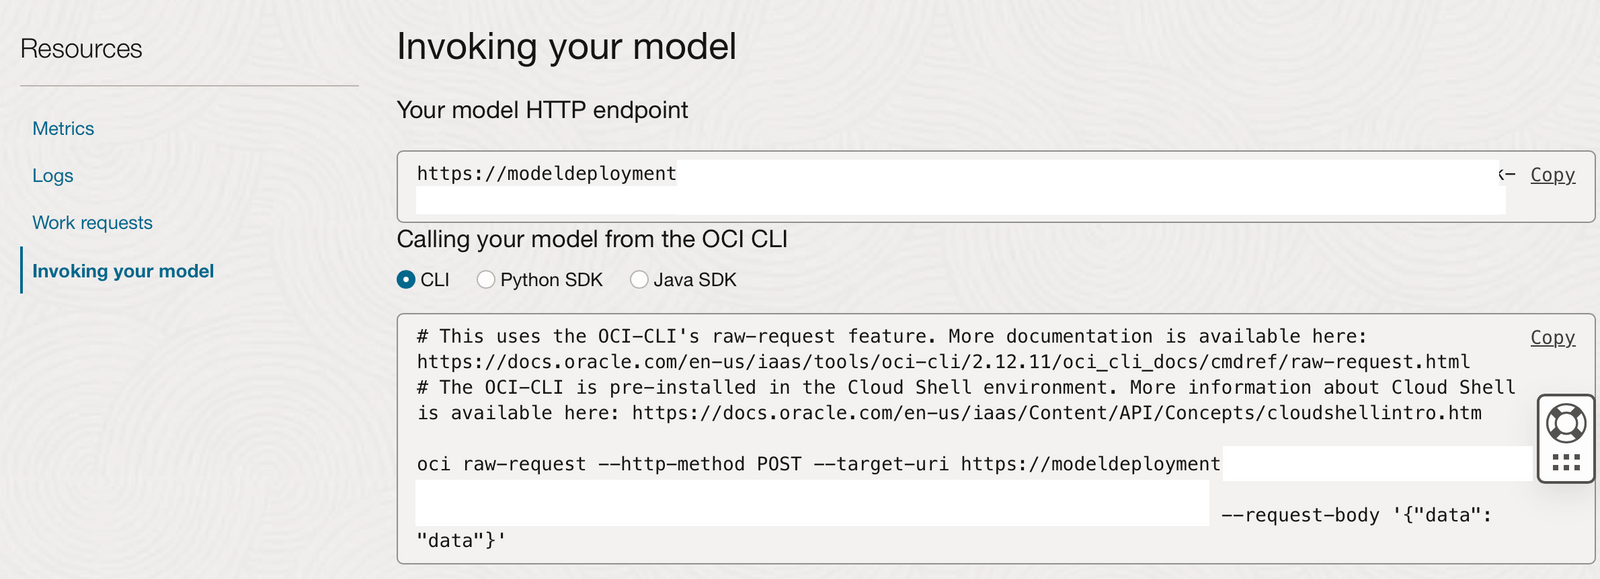This screenshot has width=1600, height=579.
Task: Click the 'Your model HTTP endpoint' heading
Action: 542,110
